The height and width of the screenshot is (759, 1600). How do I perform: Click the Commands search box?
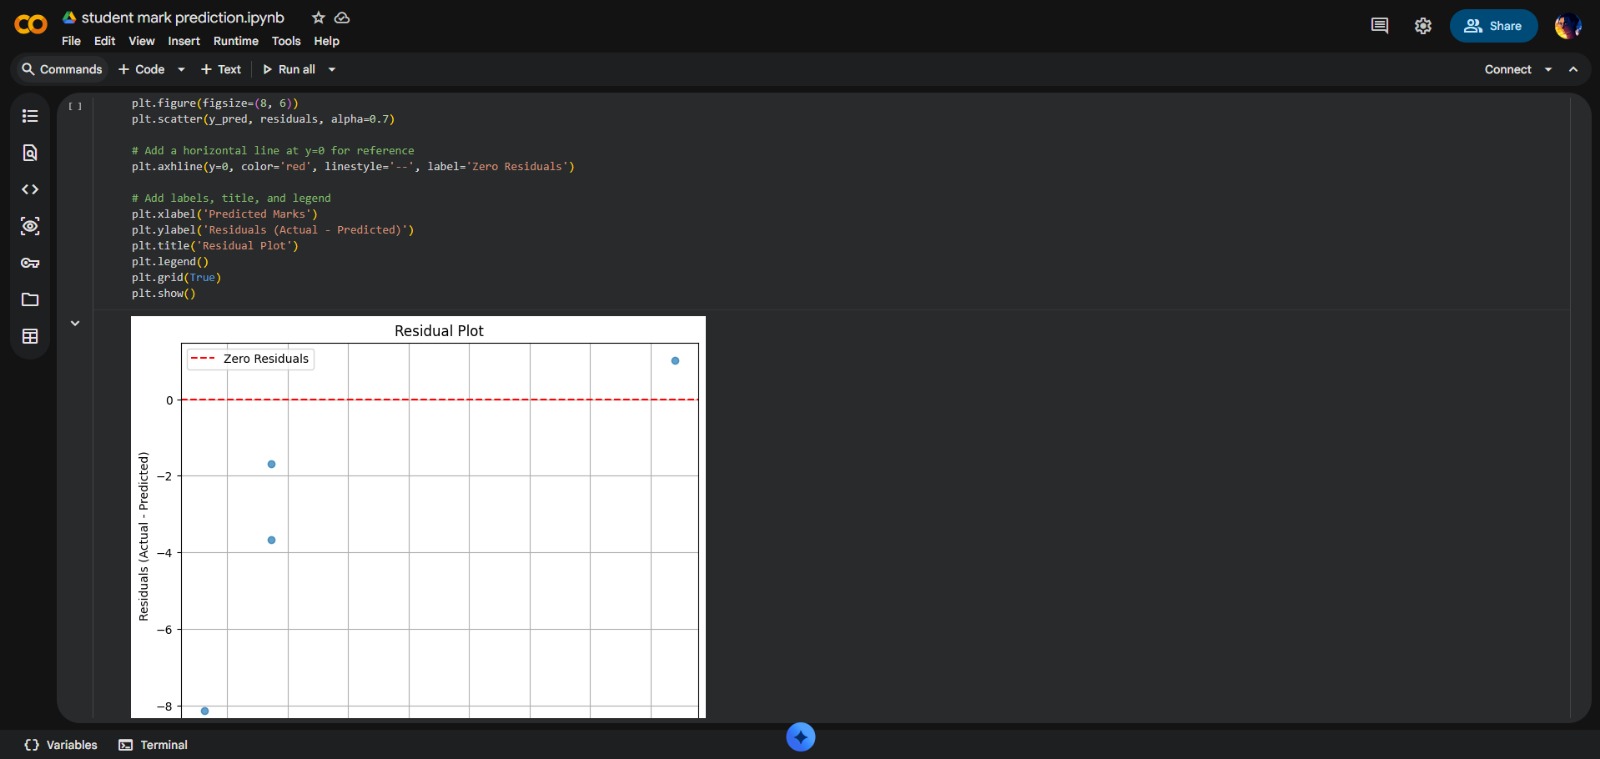click(62, 70)
